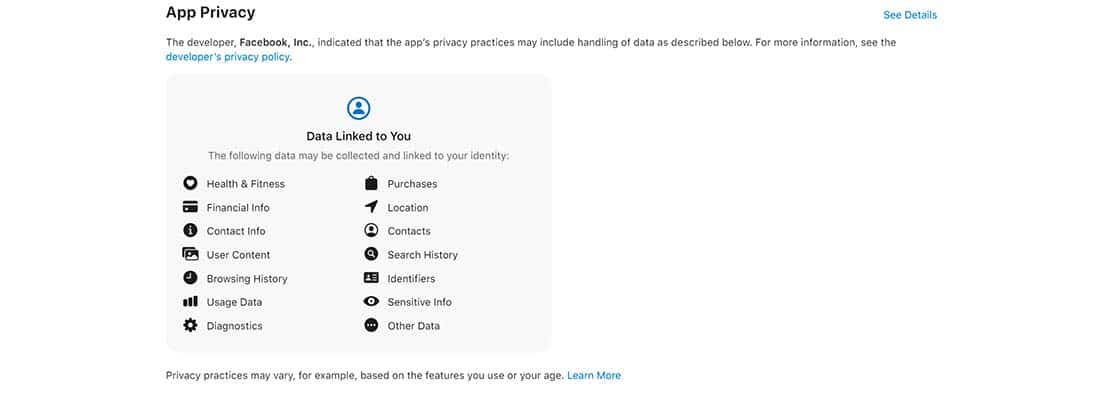Open the See Details link
1100x400 pixels.
(910, 15)
